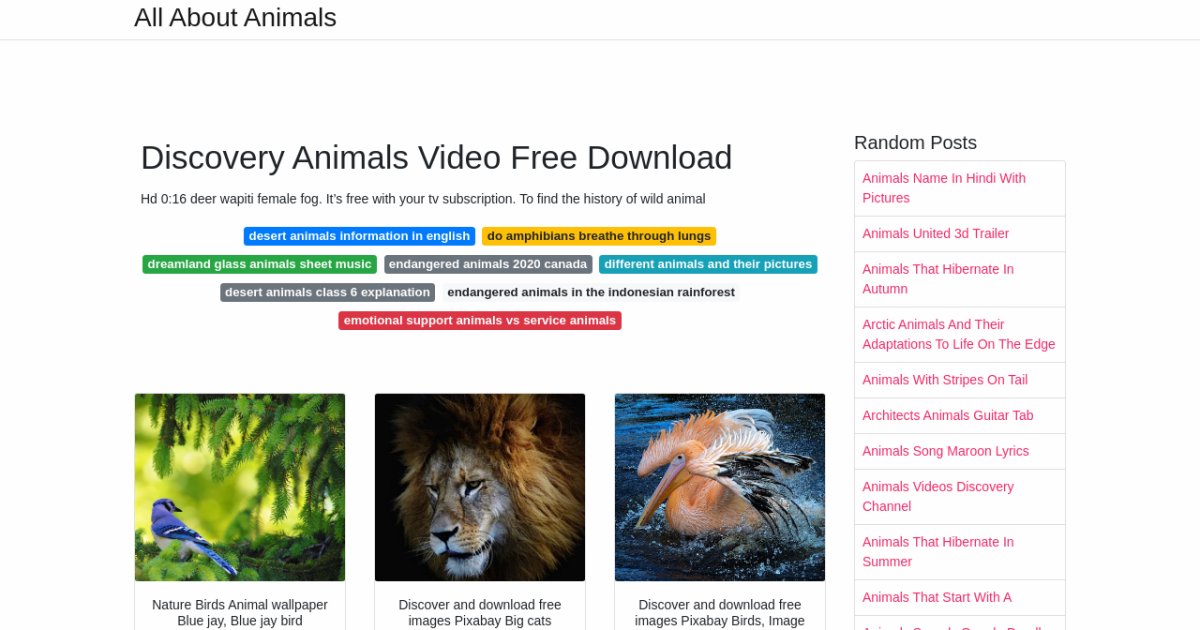Open endangered animals in the indonesian rainforest tag
Image resolution: width=1200 pixels, height=630 pixels.
[x=591, y=292]
